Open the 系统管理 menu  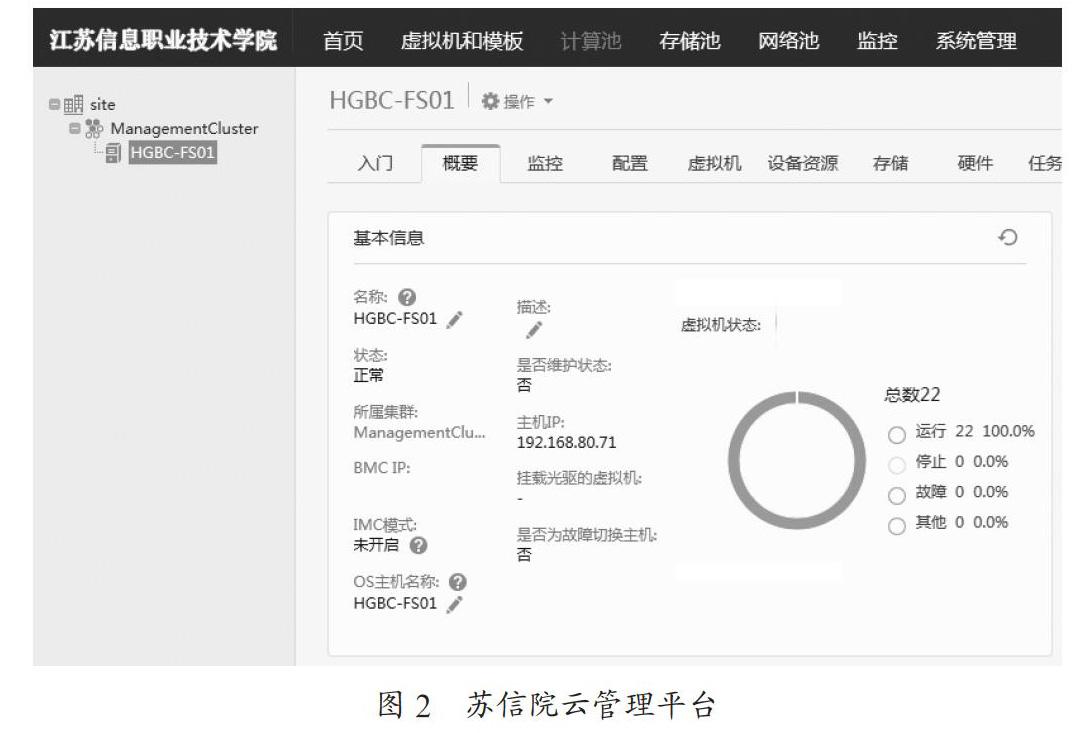coord(976,41)
